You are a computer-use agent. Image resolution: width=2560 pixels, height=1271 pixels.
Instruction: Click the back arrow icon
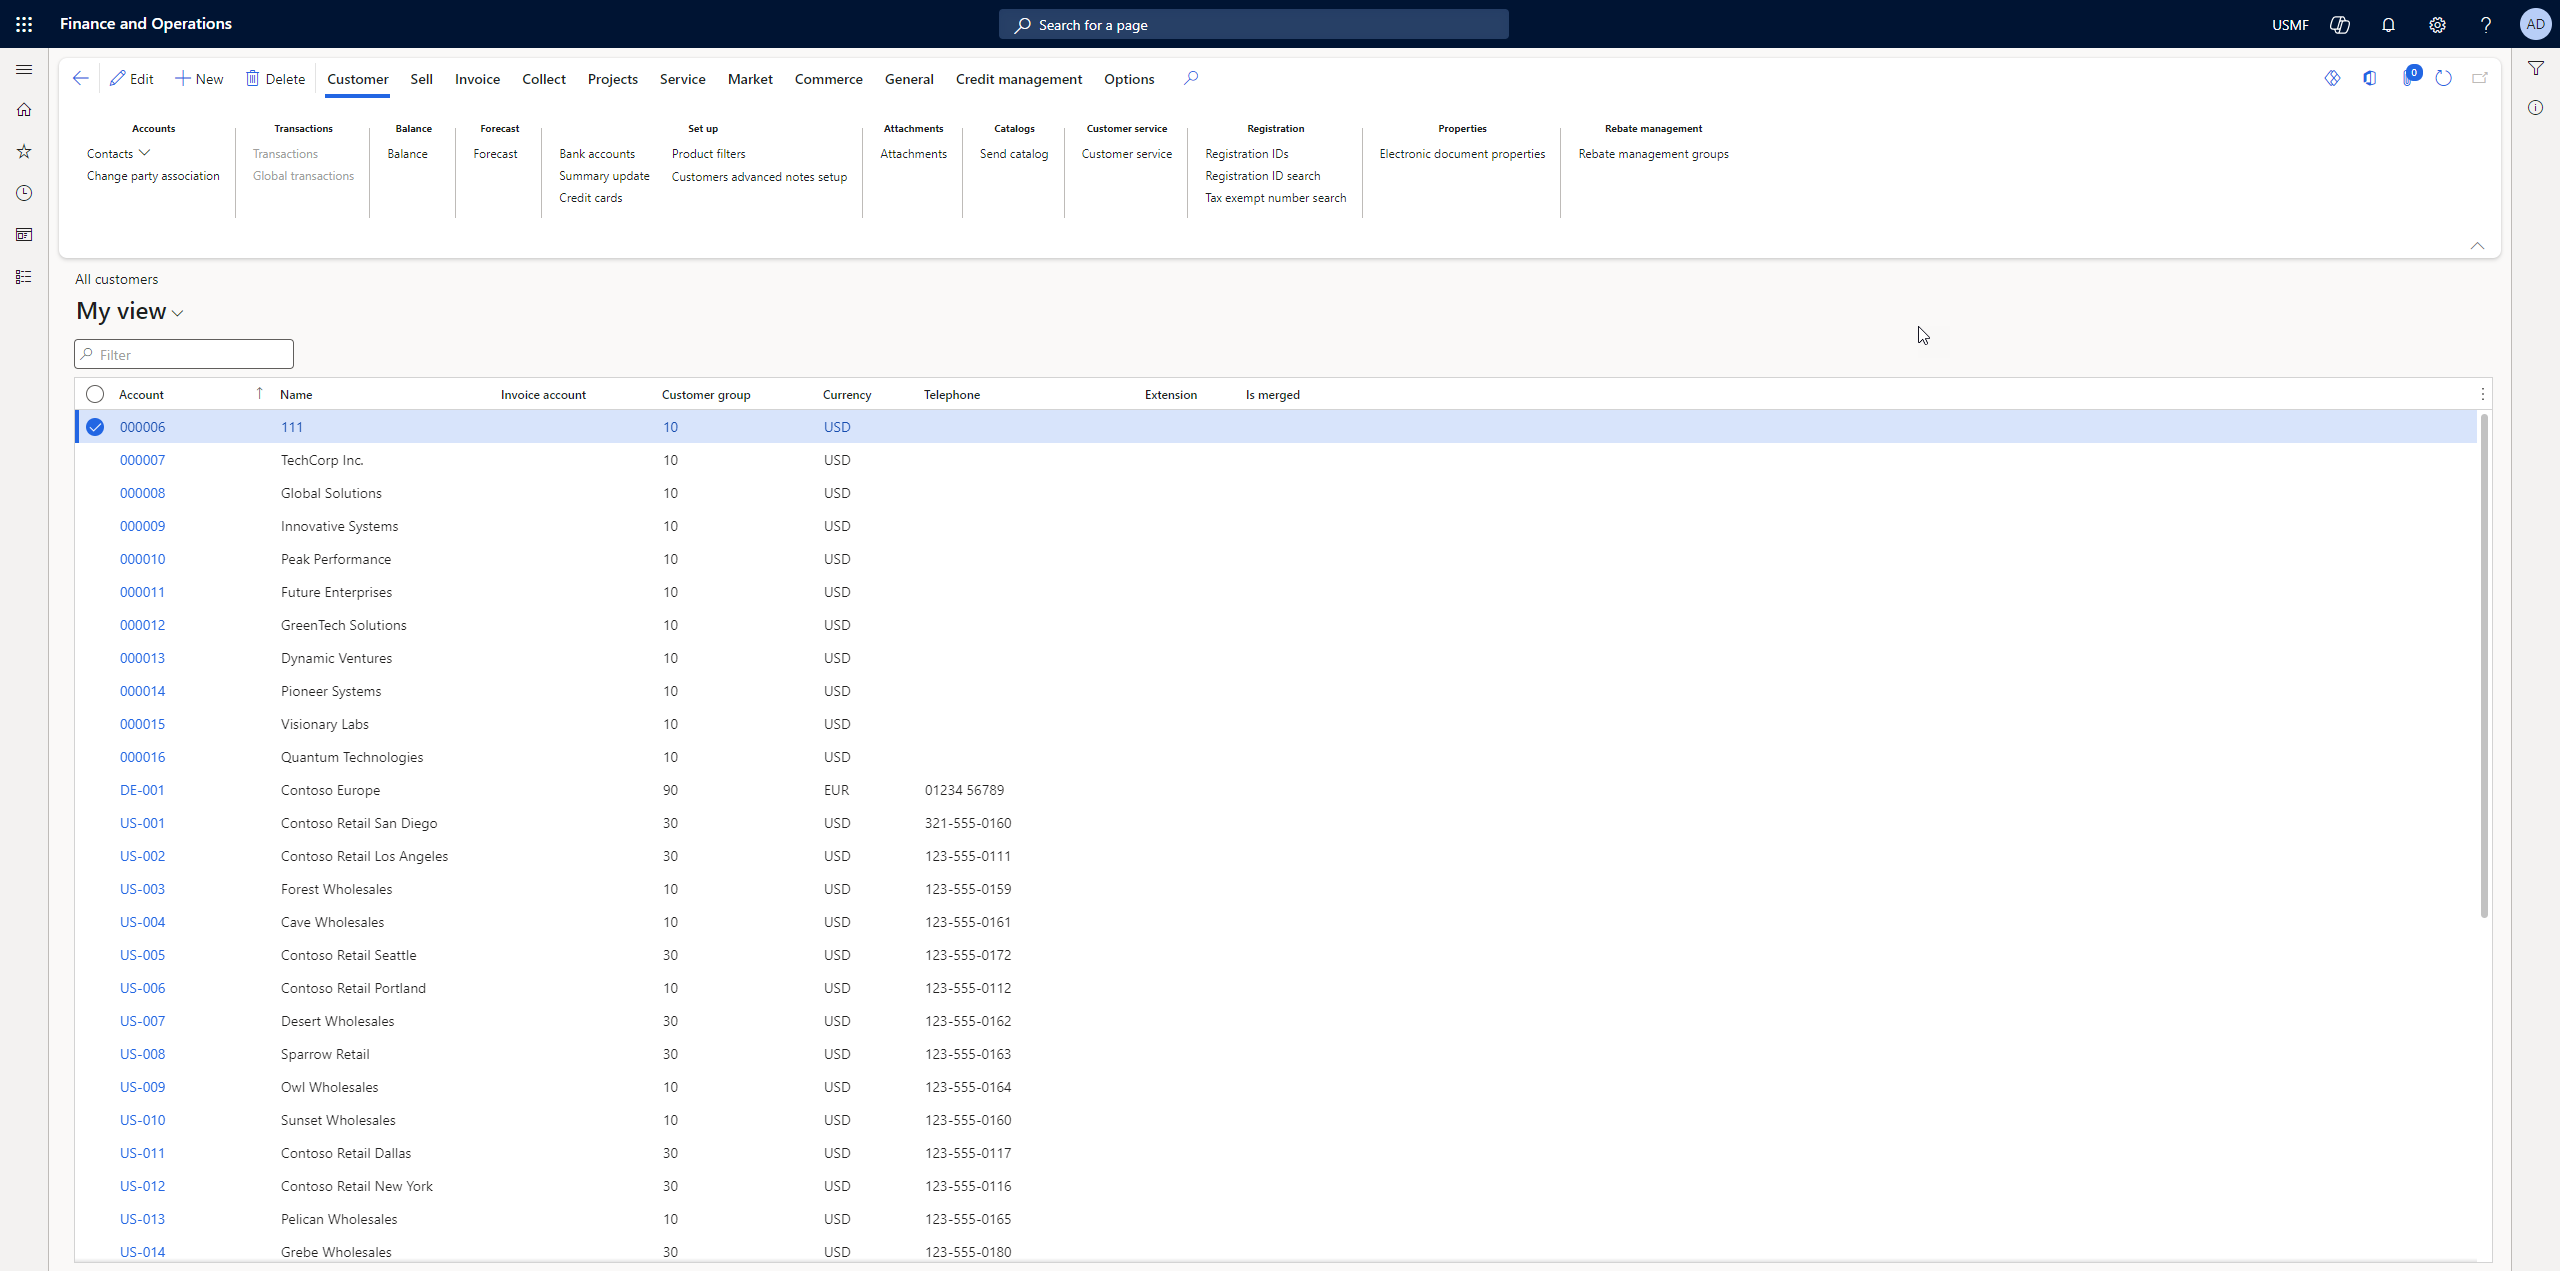point(81,78)
